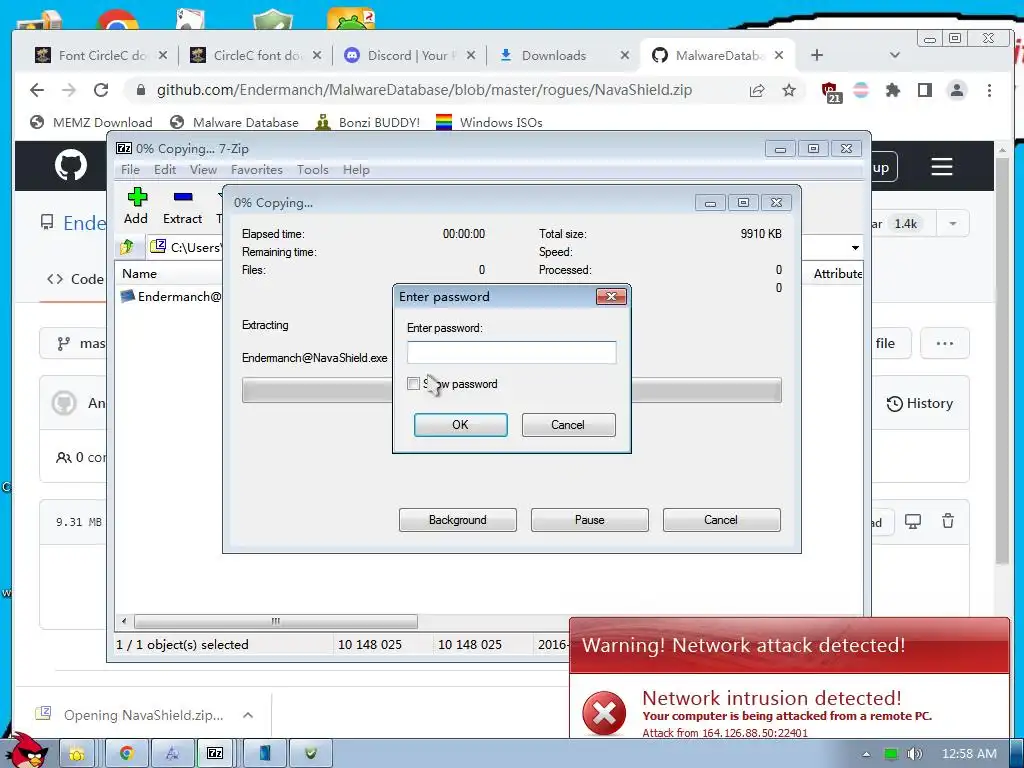
Task: Go up one folder in 7-Zip
Action: (127, 247)
